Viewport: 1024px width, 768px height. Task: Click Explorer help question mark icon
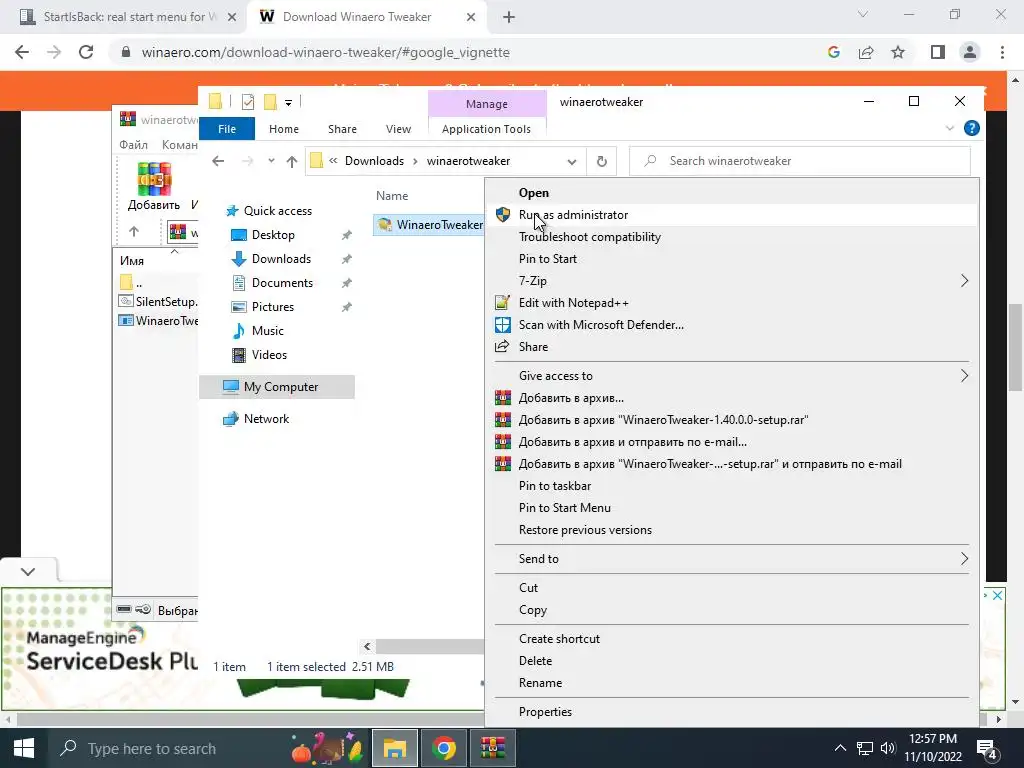972,128
